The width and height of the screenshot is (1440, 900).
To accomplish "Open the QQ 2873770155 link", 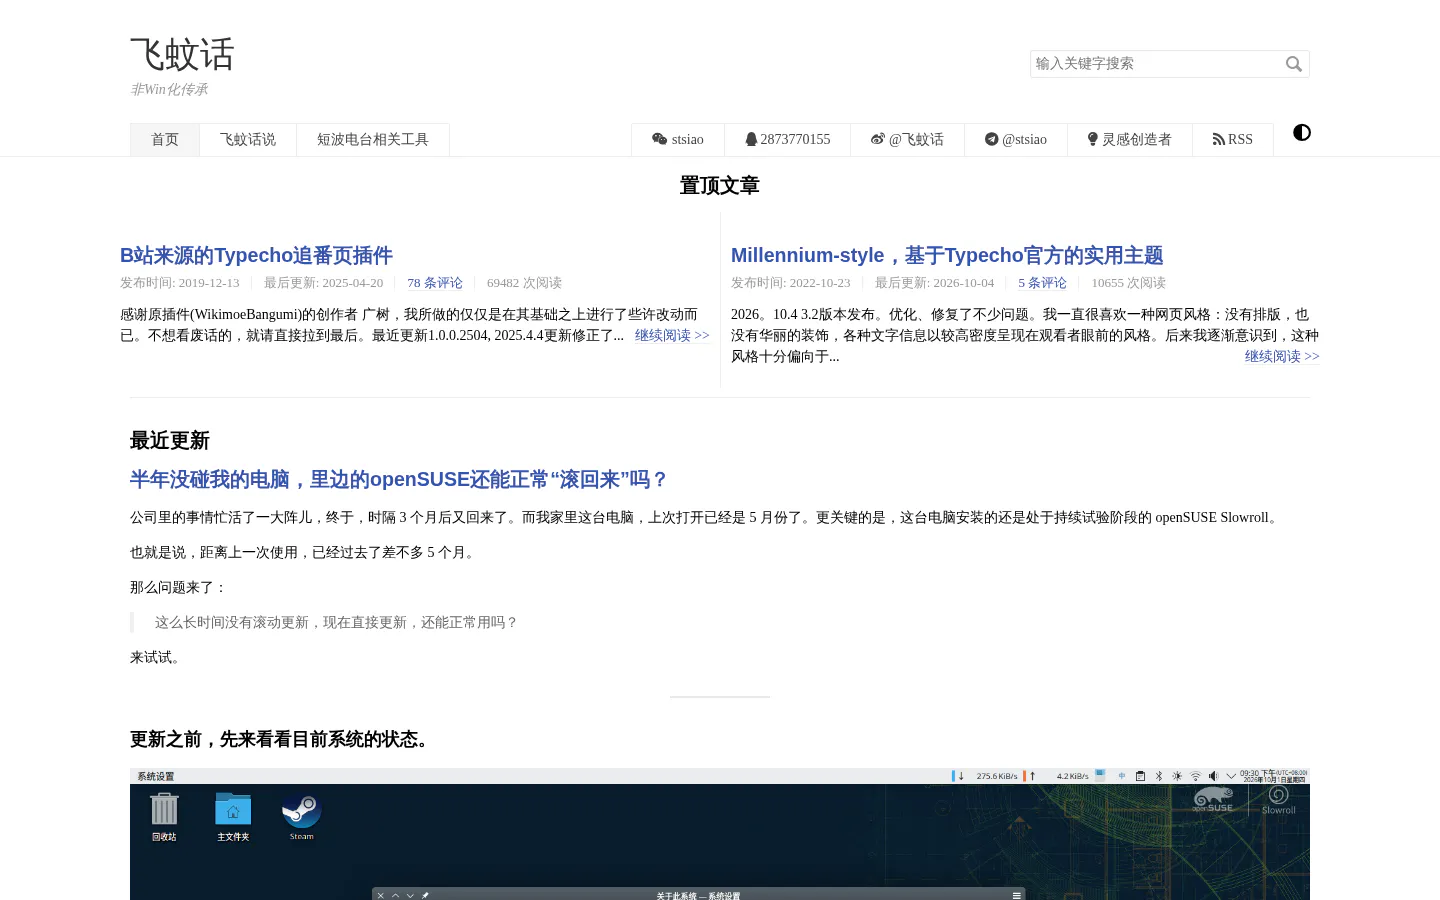I will (788, 140).
